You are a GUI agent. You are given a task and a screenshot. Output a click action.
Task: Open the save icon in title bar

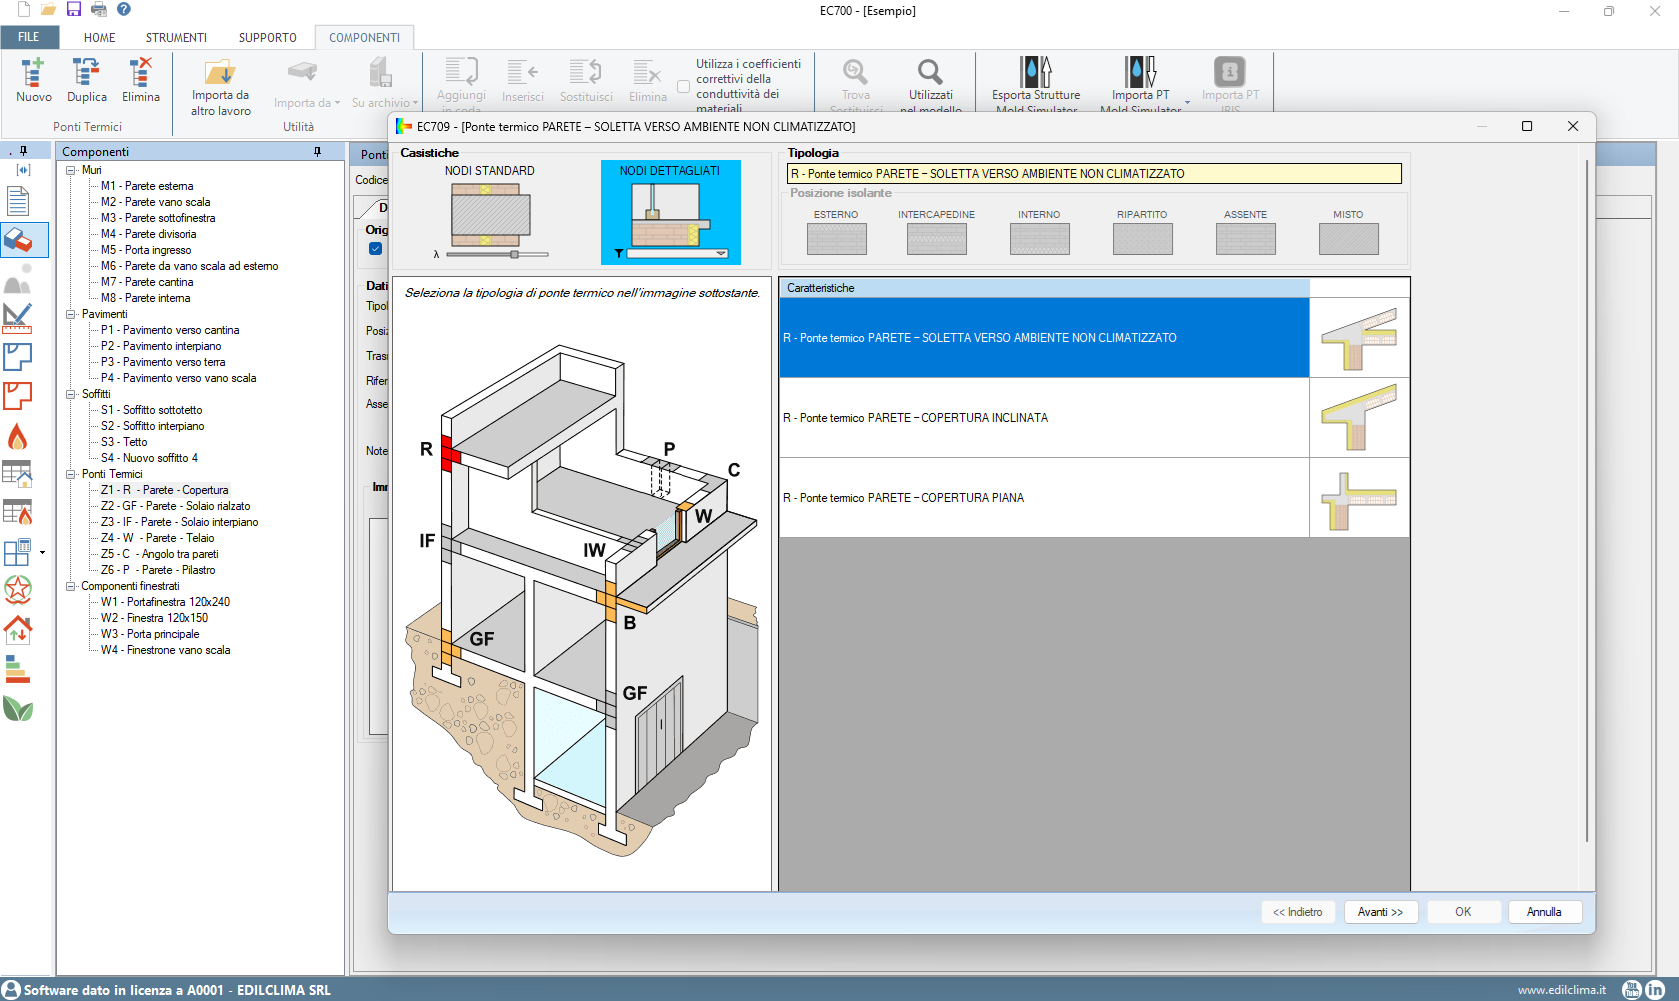74,9
